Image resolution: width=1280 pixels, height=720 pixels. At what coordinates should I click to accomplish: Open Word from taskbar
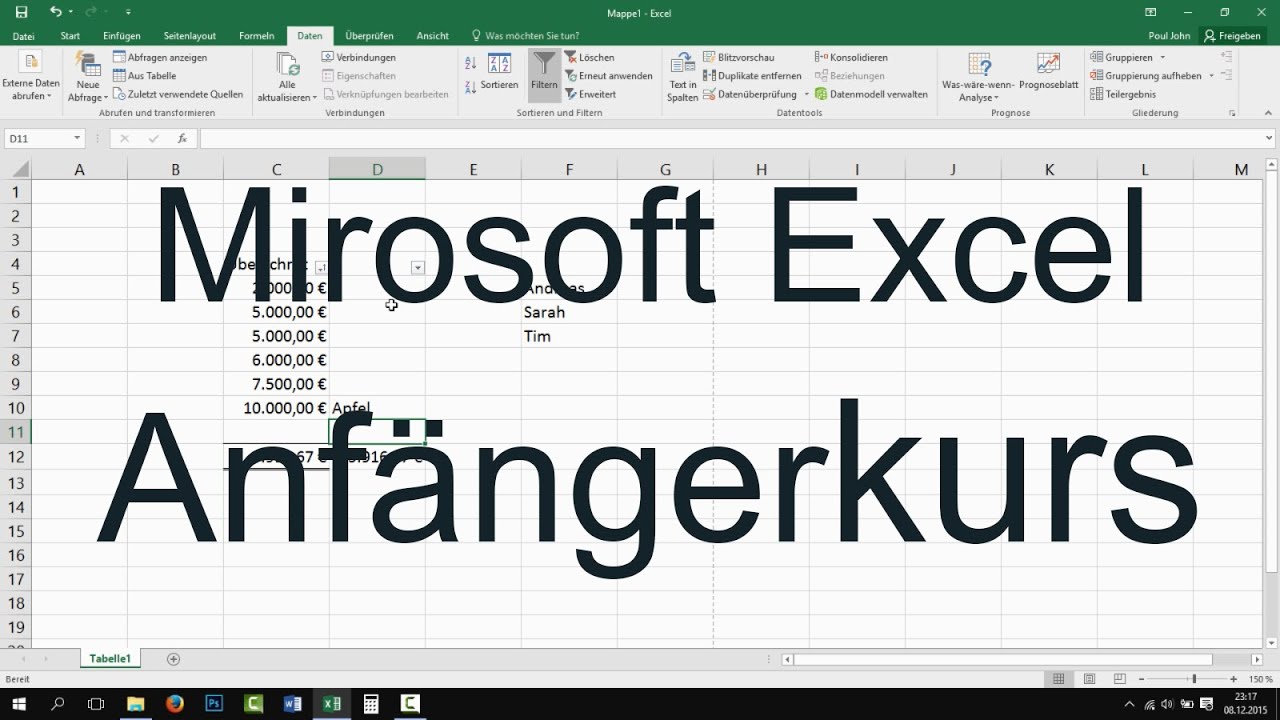(293, 704)
